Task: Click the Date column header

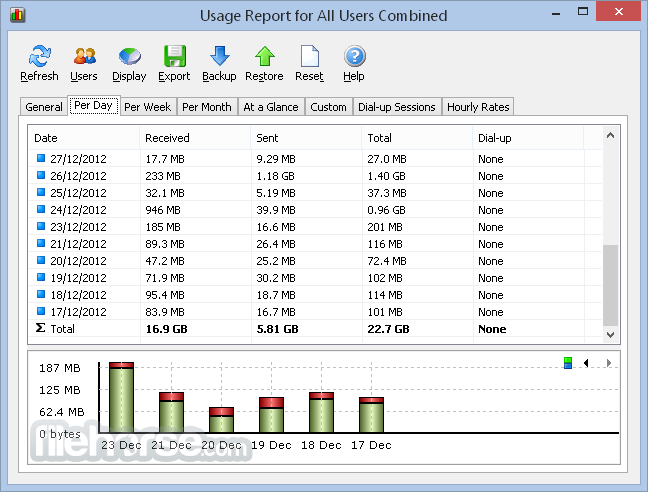Action: pos(46,138)
